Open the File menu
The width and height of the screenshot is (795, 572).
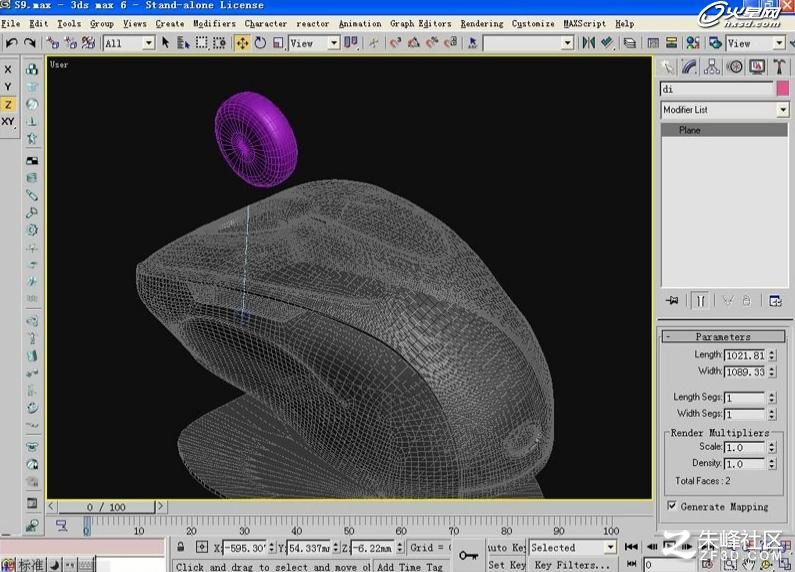coord(11,23)
